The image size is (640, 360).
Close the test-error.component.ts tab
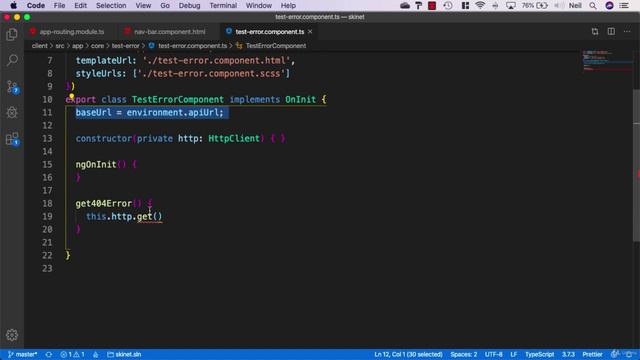point(310,31)
